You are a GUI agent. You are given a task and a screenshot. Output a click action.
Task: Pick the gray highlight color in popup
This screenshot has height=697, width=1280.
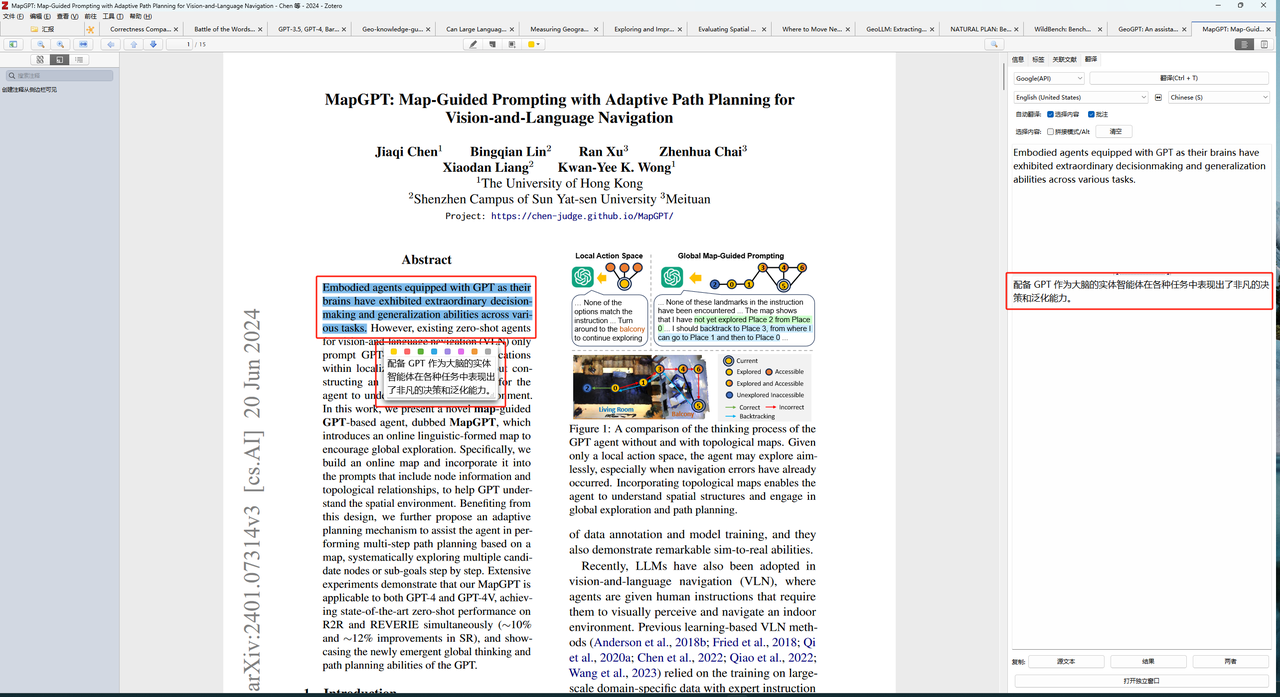tap(488, 351)
